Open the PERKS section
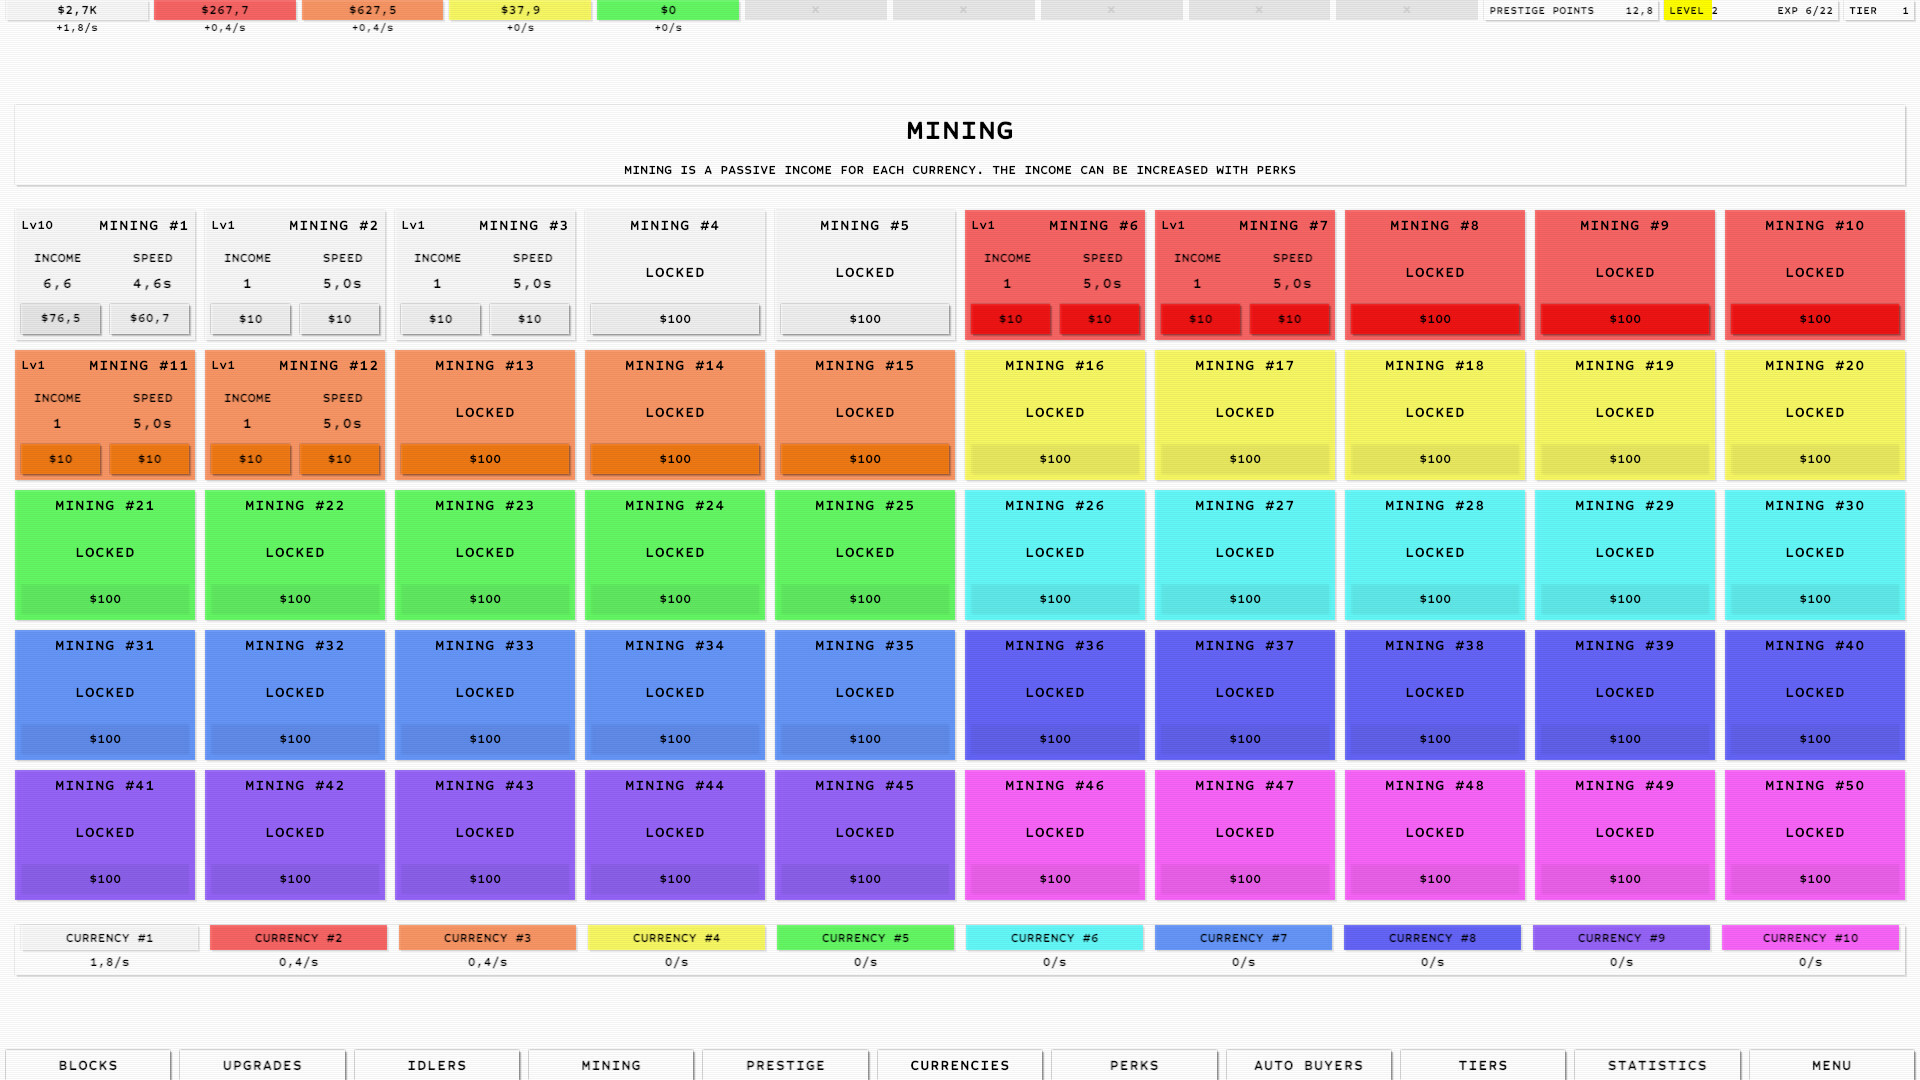 click(x=1133, y=1065)
